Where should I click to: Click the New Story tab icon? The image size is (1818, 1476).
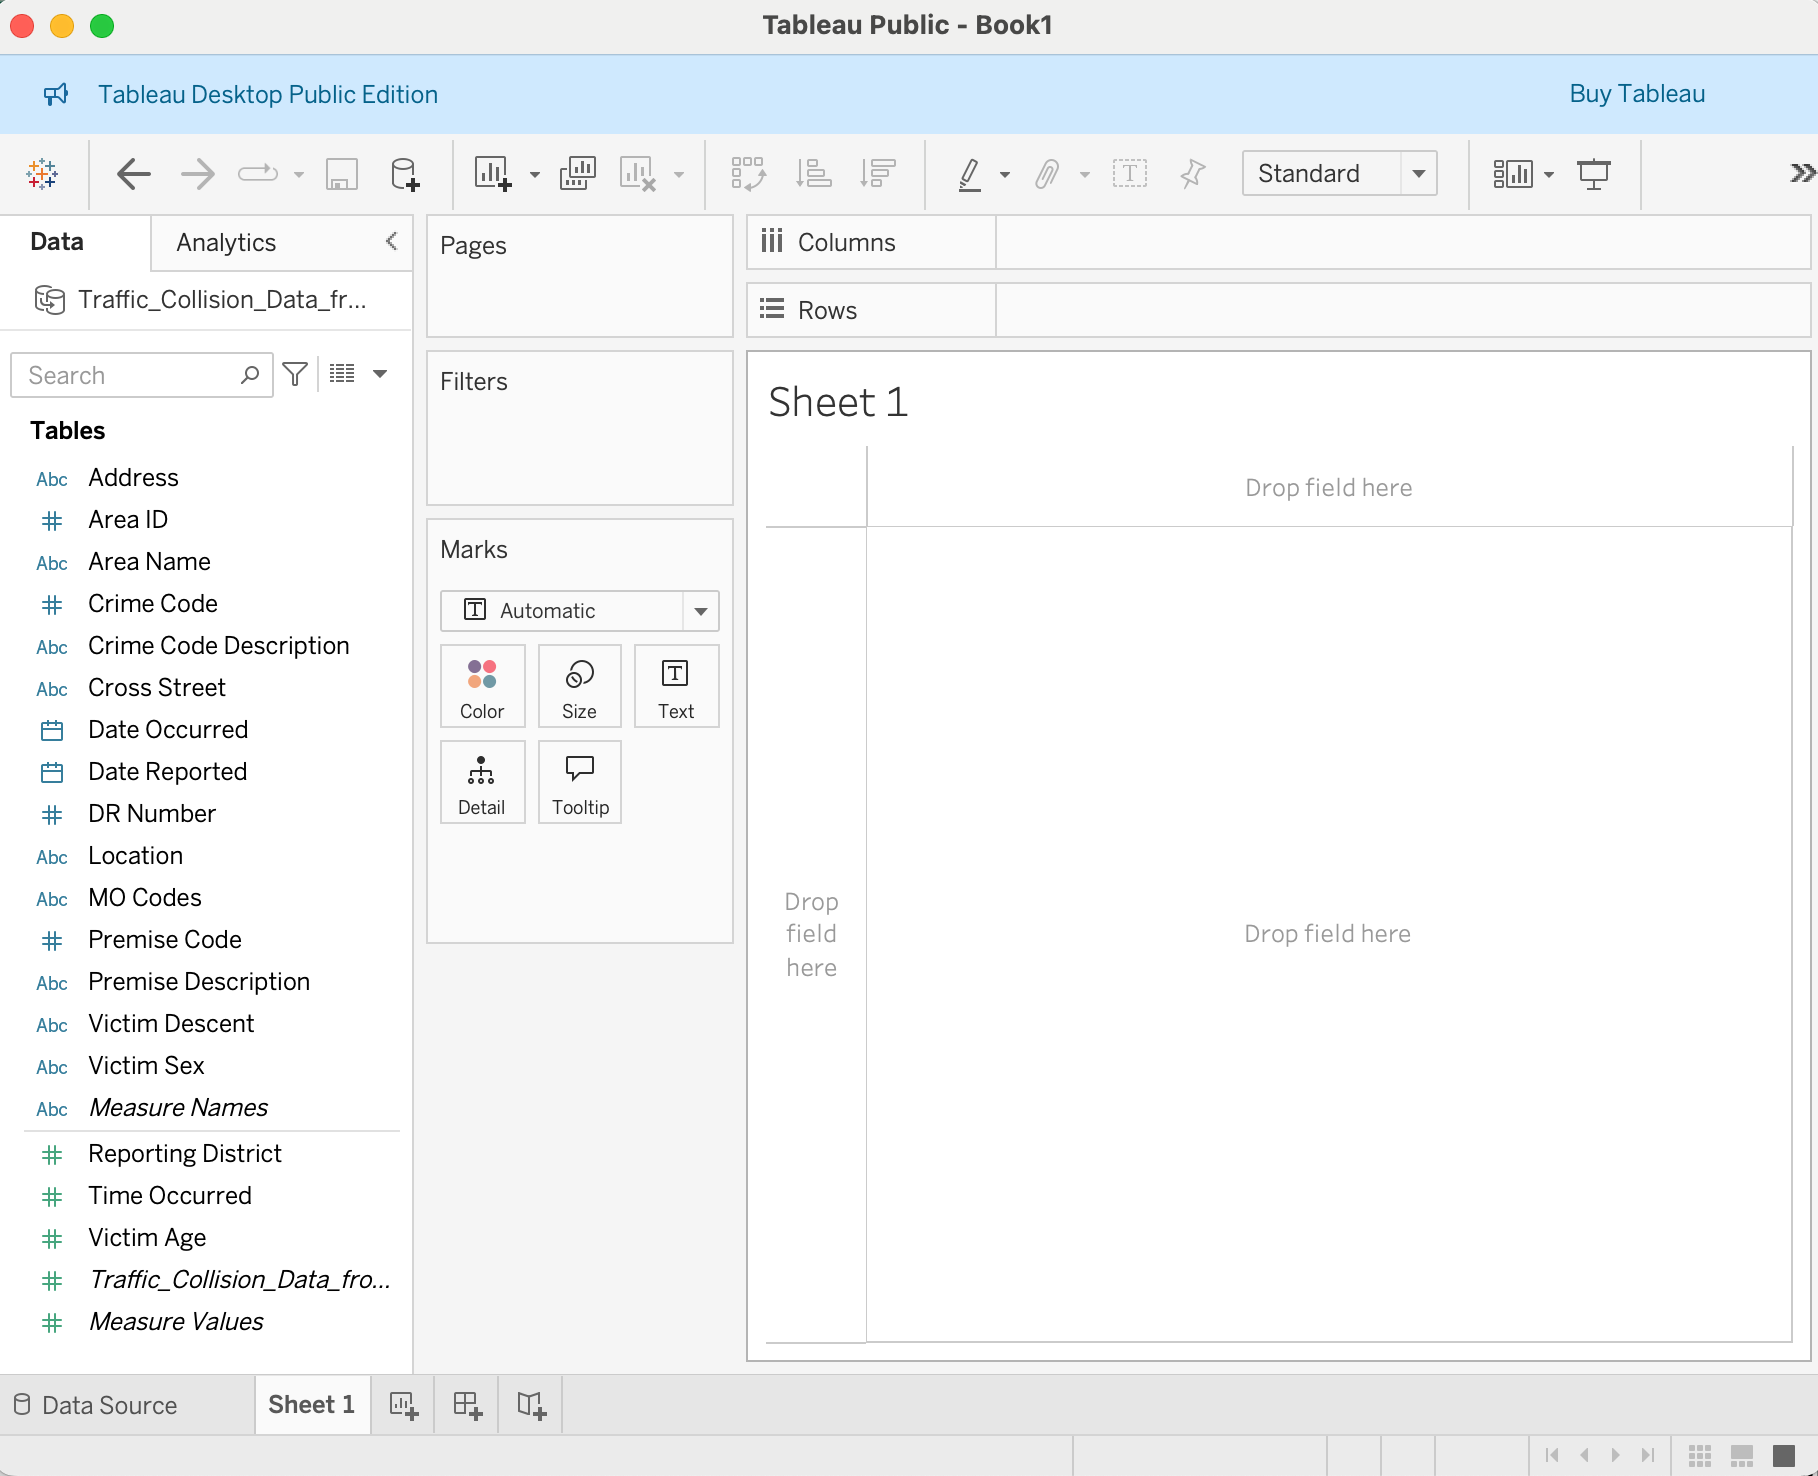(x=532, y=1405)
